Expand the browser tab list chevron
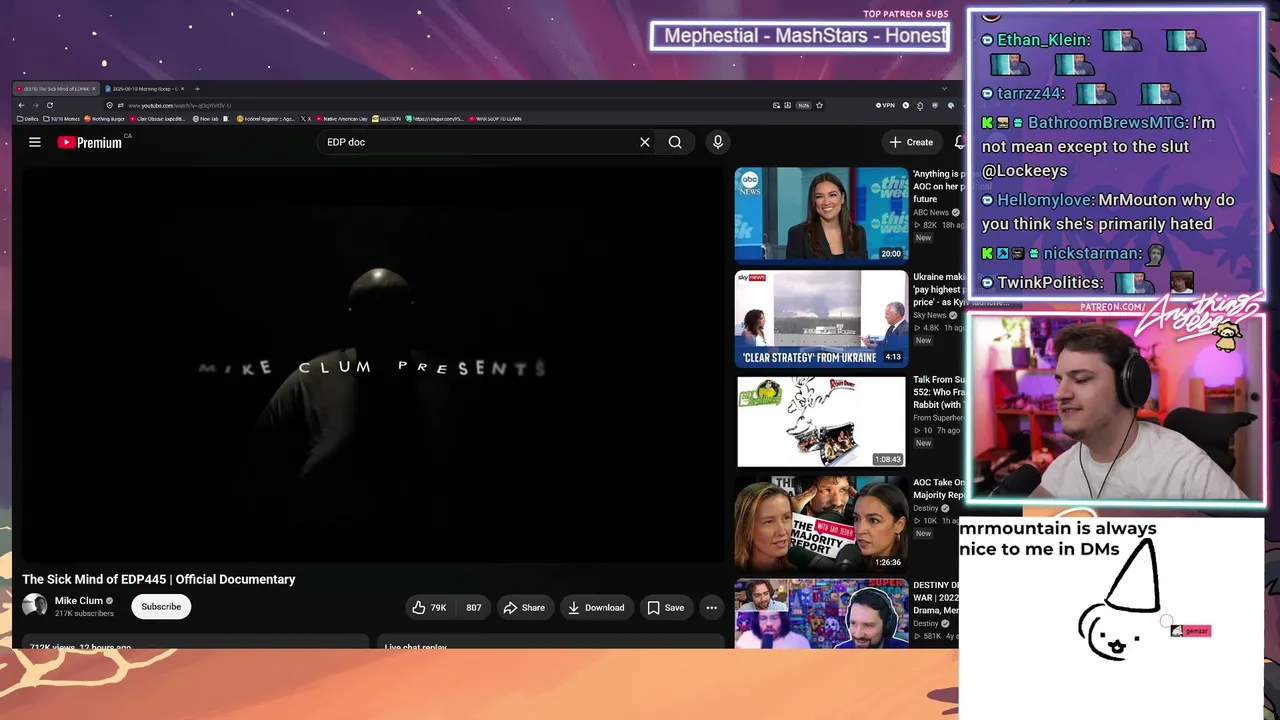This screenshot has width=1280, height=720. click(944, 89)
